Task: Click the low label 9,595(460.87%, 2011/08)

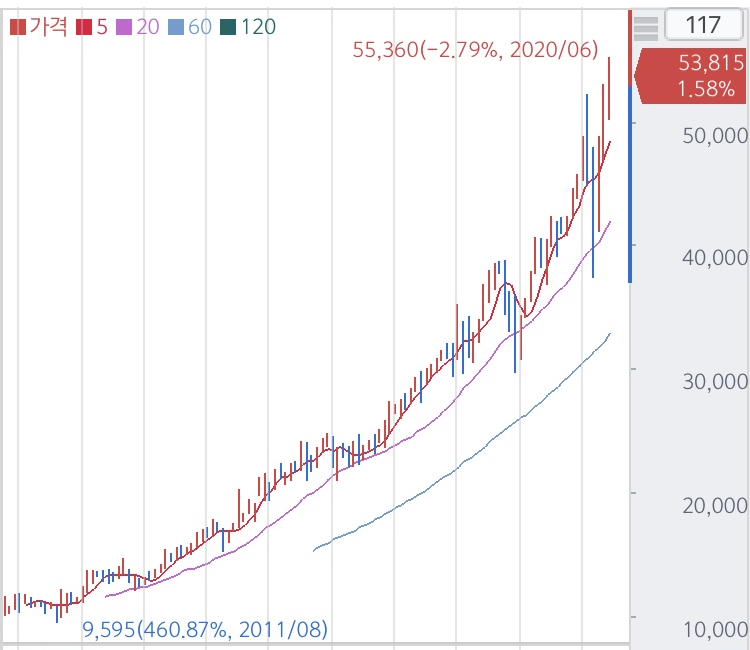Action: 205,629
